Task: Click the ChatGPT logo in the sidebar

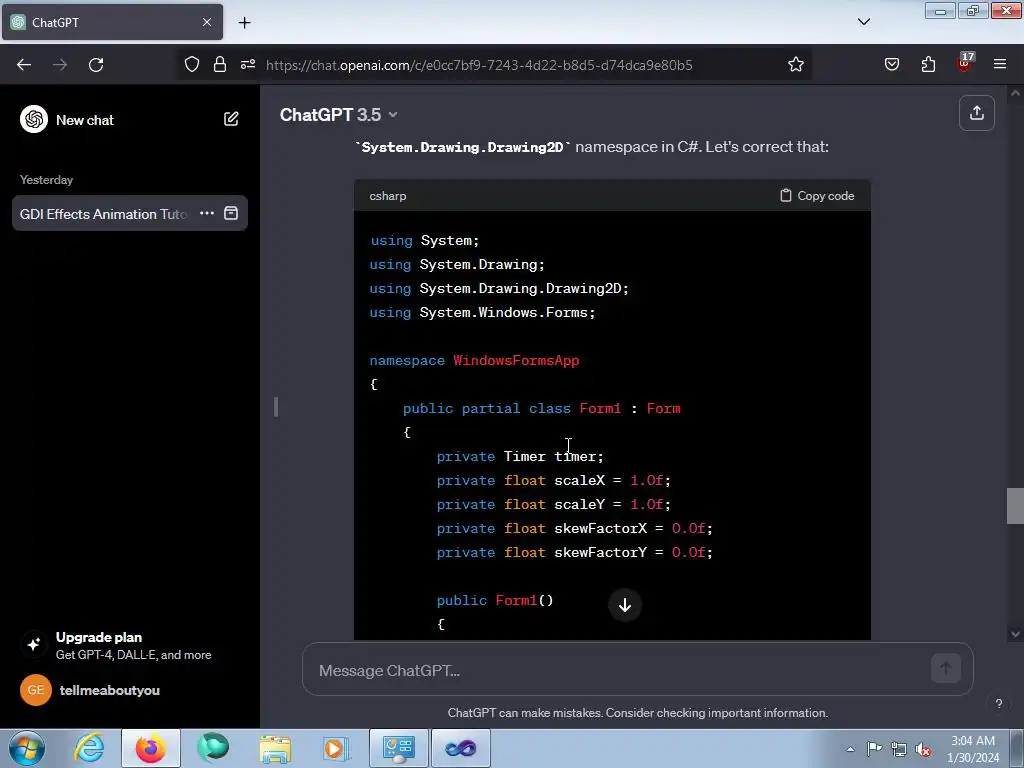Action: [x=34, y=120]
